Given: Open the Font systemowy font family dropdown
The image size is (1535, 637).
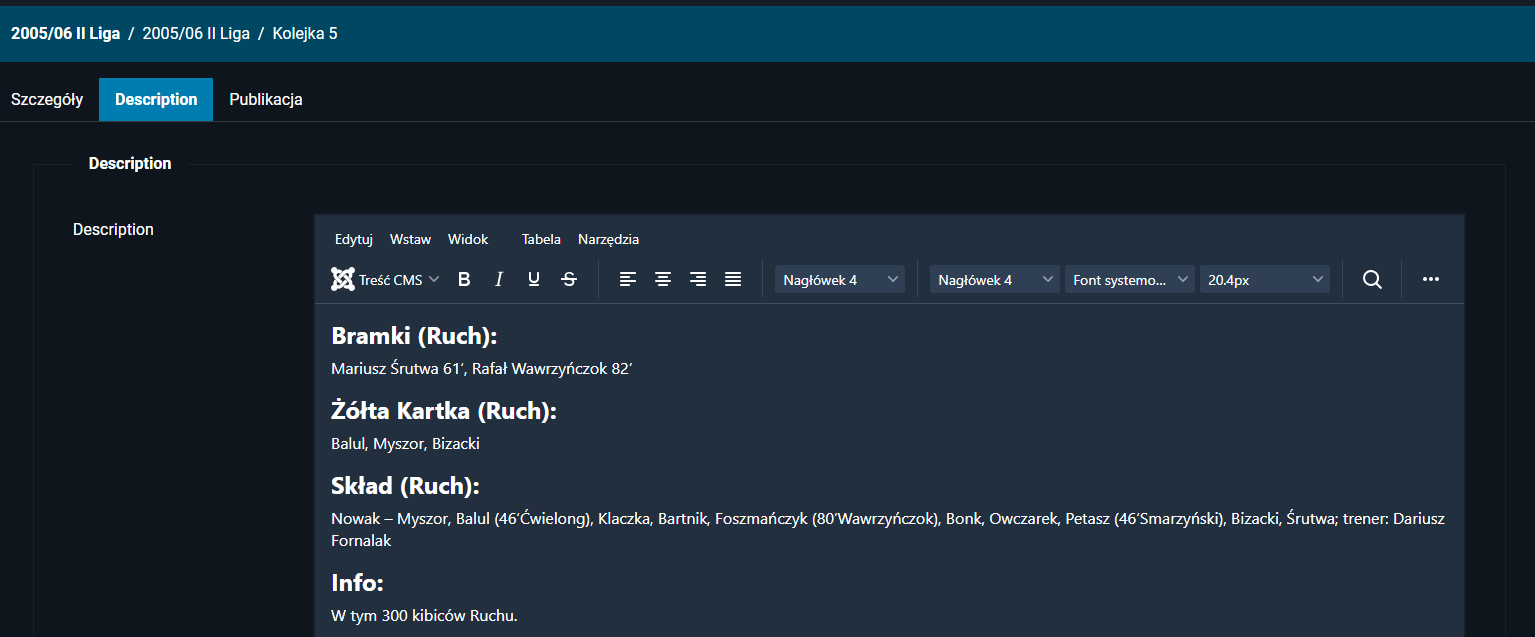Looking at the screenshot, I should [x=1130, y=280].
